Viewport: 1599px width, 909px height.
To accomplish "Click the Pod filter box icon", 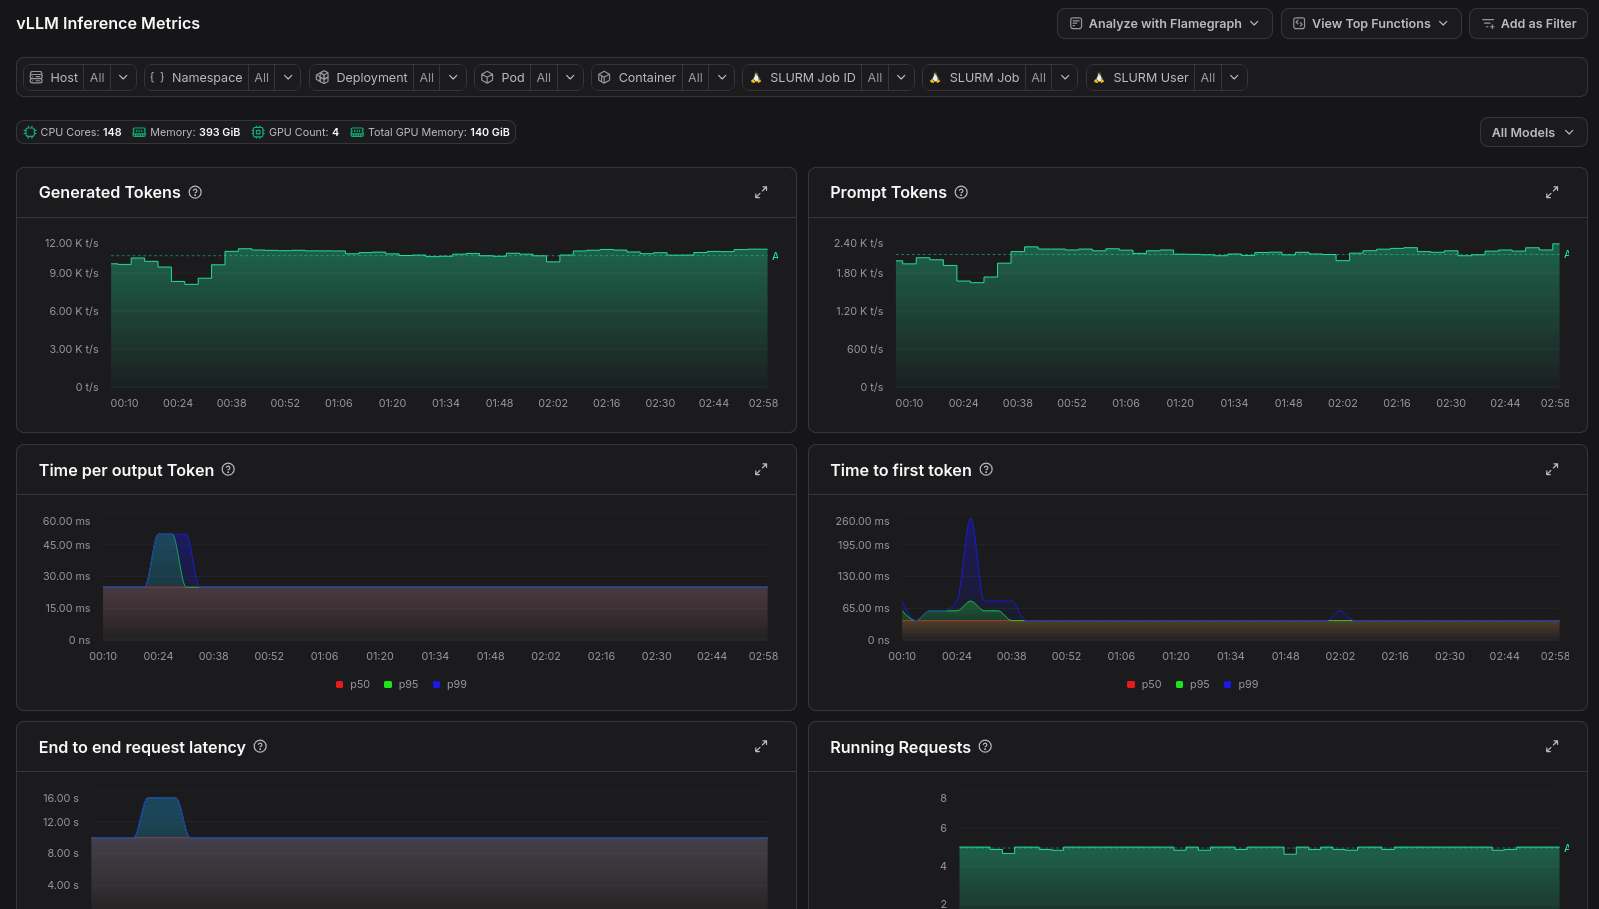I will click(487, 77).
